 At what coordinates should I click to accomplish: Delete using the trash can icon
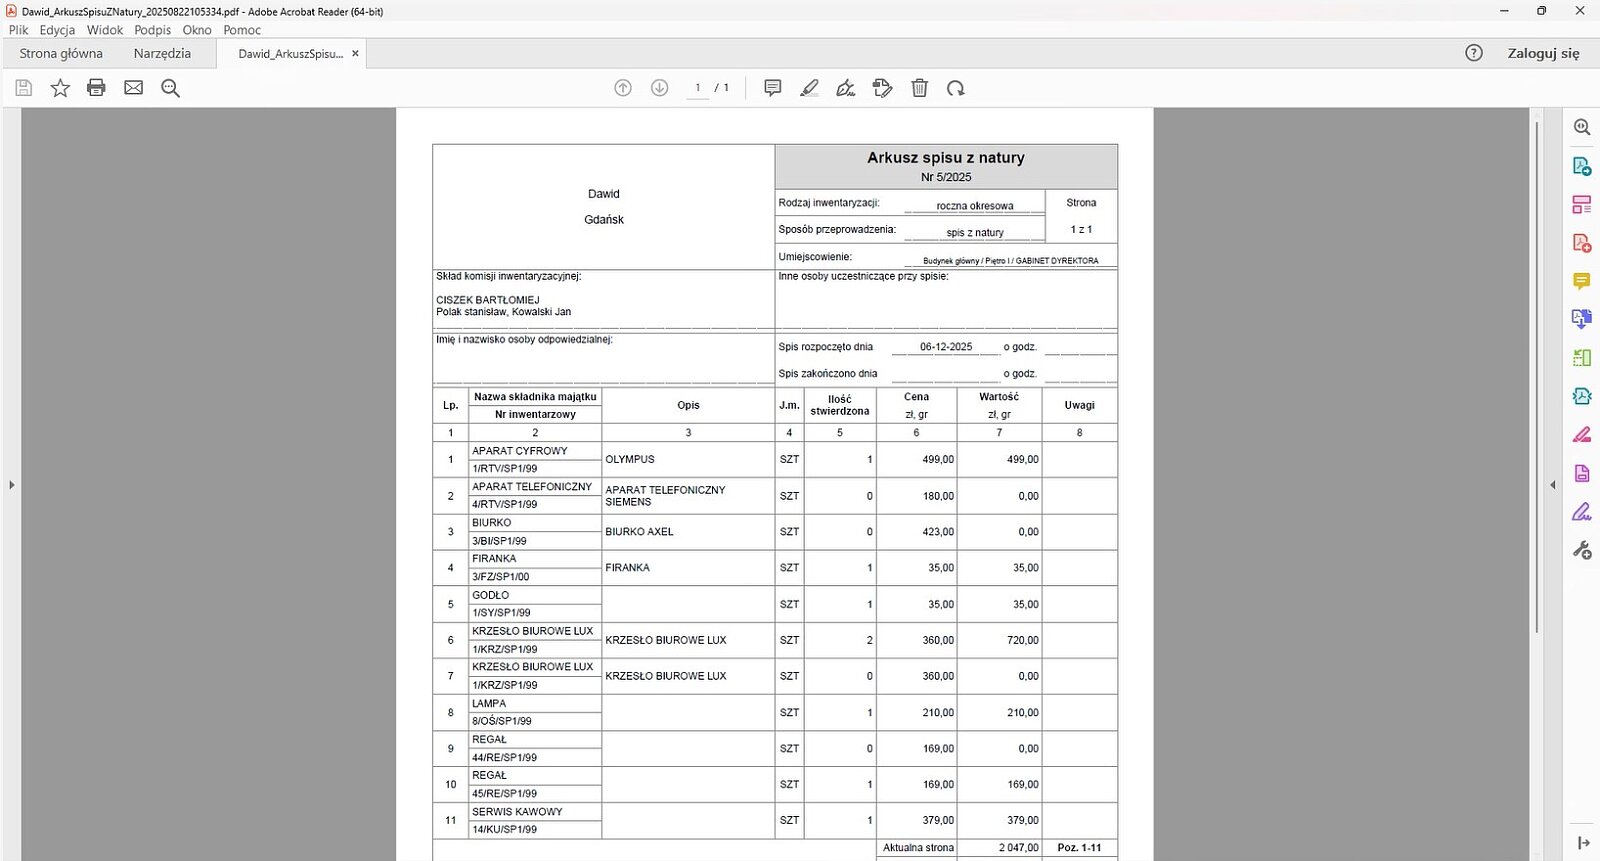click(919, 88)
